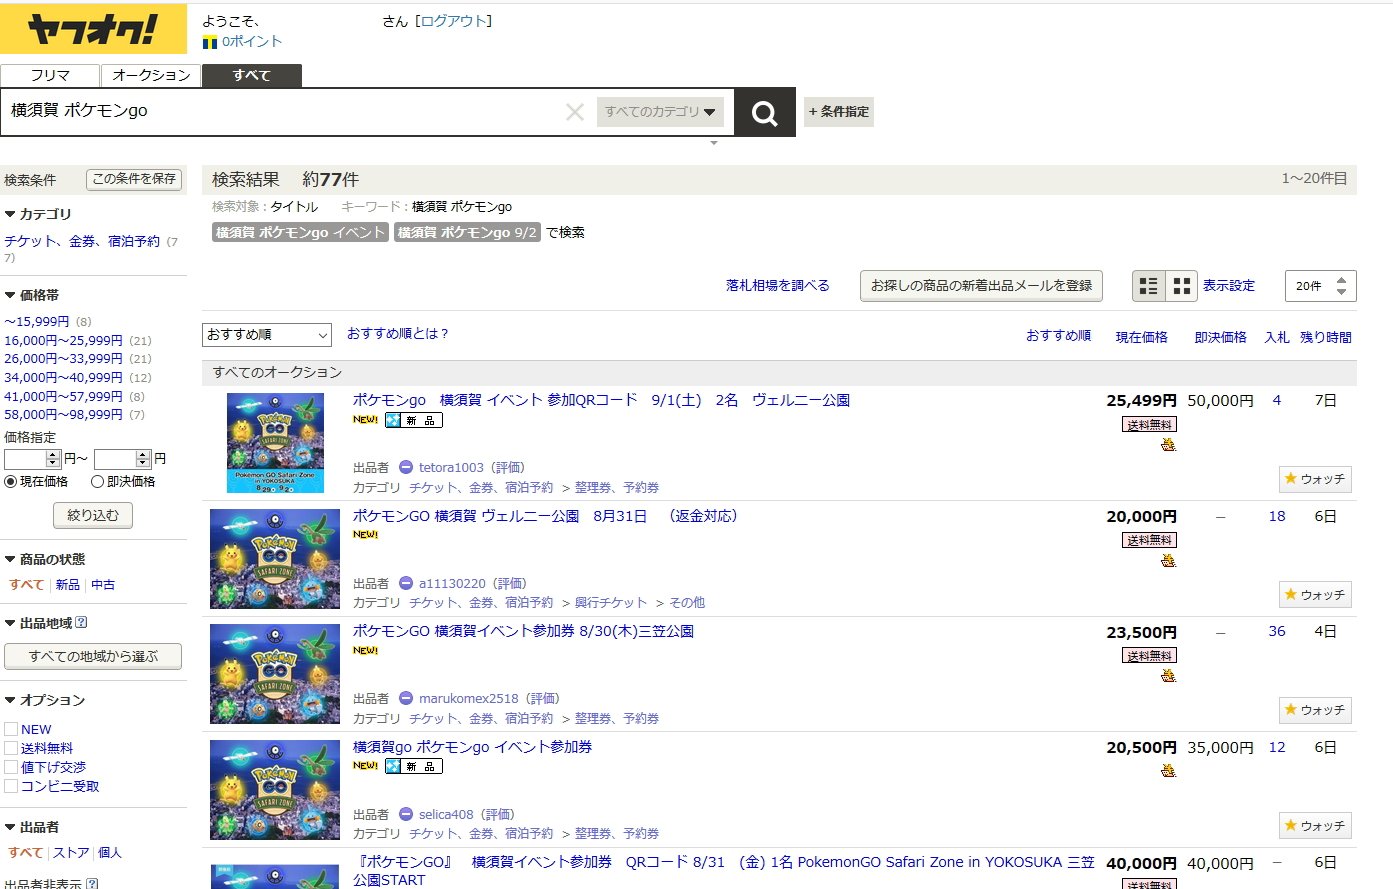
Task: Check the 値下げ交渉 option checkbox
Action: (x=11, y=767)
